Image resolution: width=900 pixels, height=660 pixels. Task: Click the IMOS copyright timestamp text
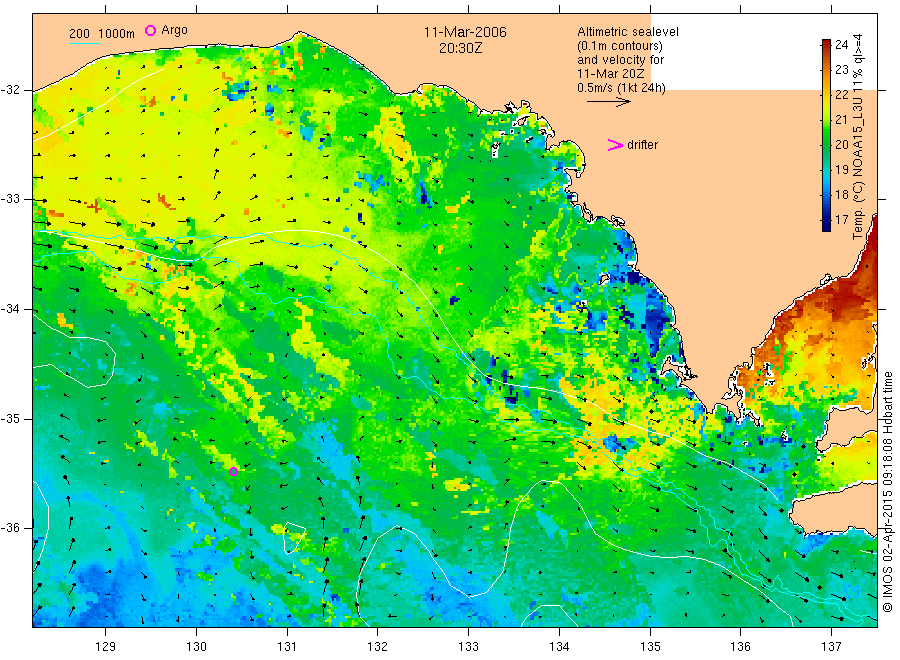[x=887, y=492]
